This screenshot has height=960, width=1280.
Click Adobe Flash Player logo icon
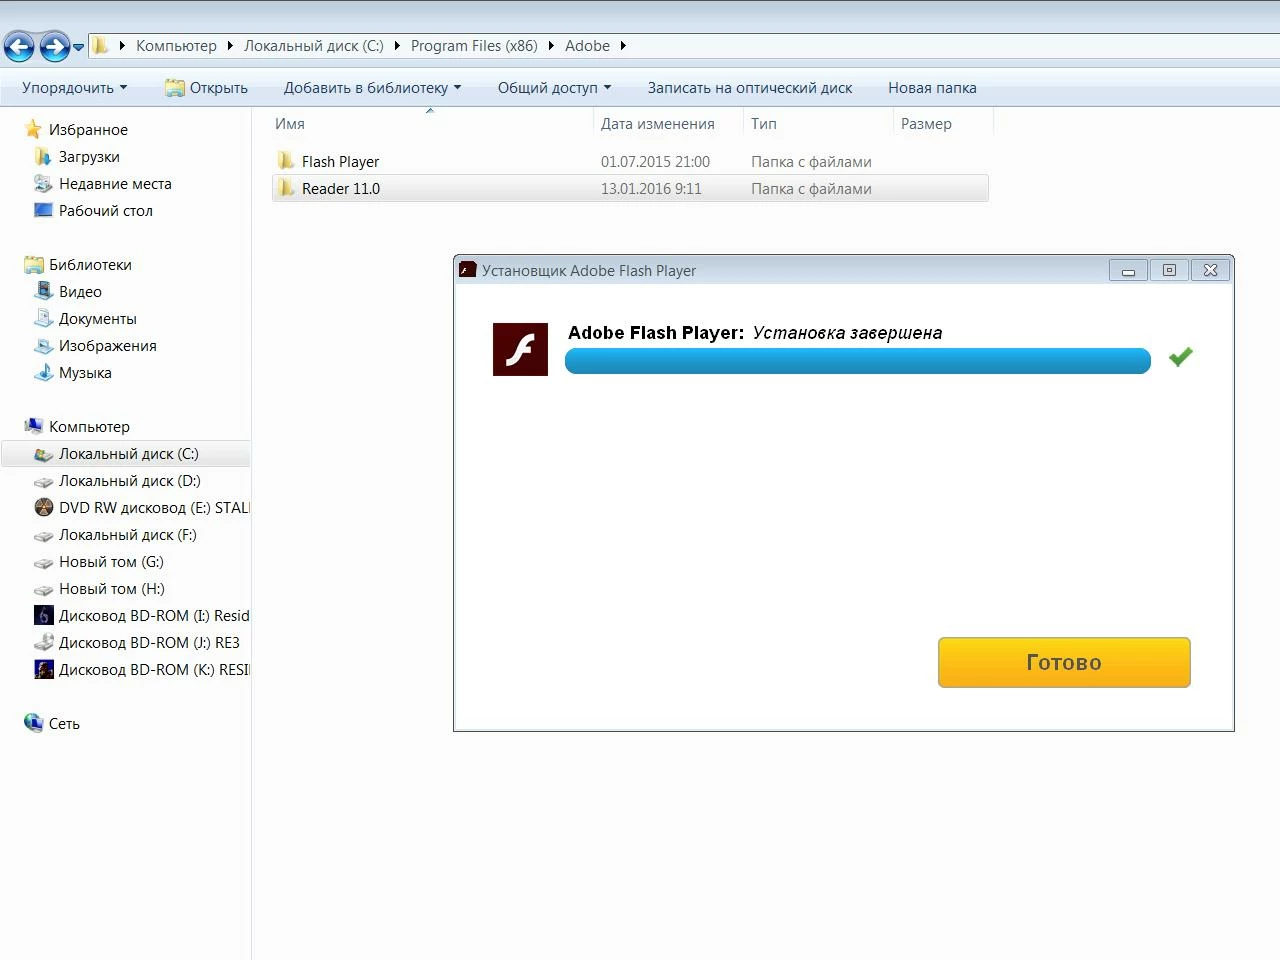520,349
